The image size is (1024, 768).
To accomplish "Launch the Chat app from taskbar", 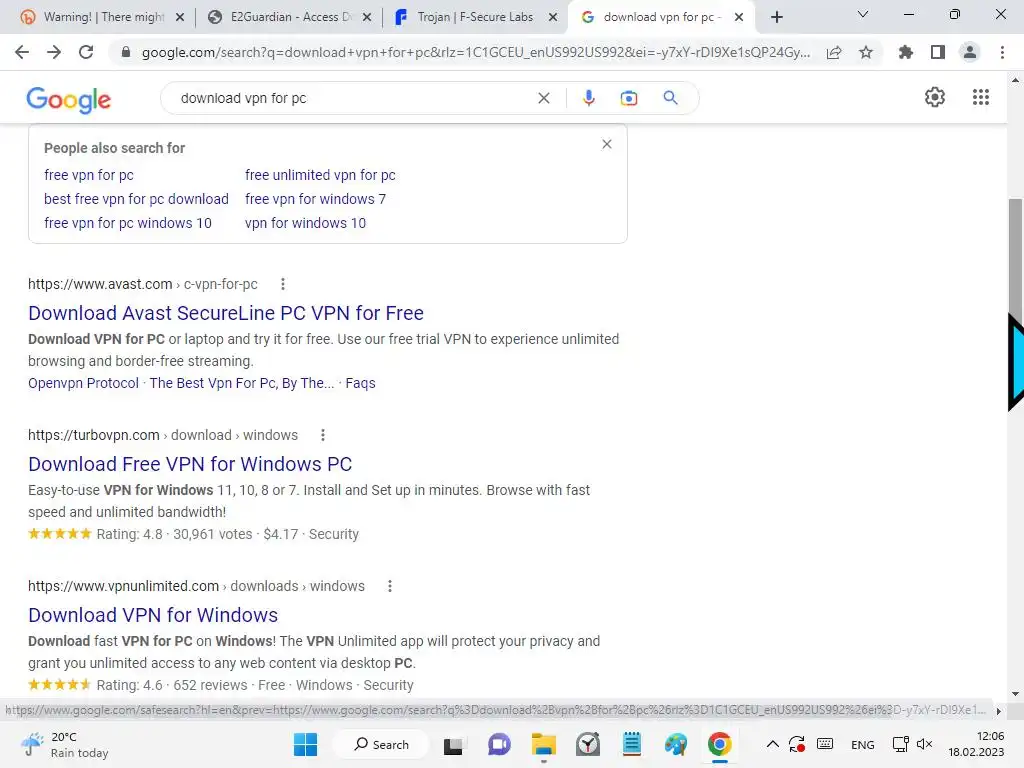I will click(499, 744).
